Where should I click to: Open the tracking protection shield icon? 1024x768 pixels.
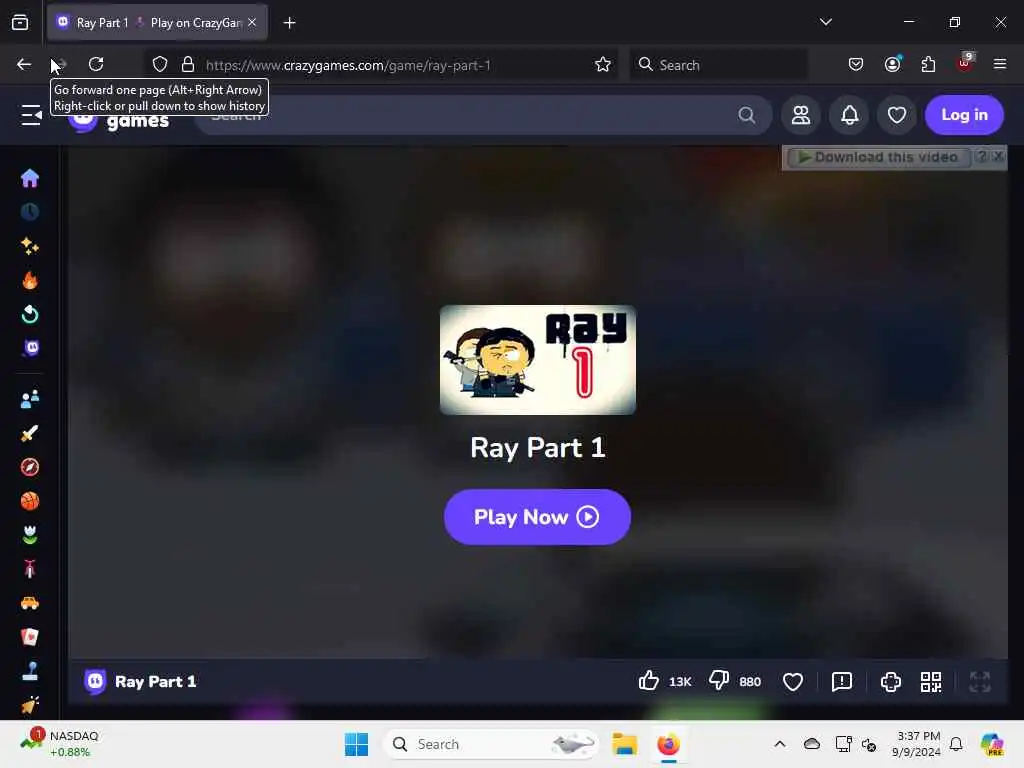160,64
